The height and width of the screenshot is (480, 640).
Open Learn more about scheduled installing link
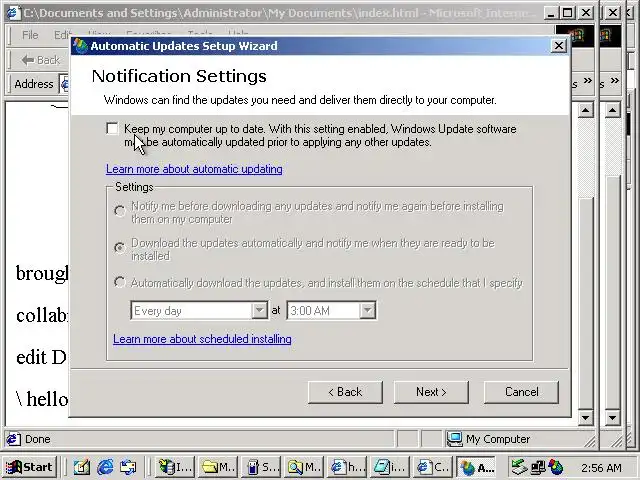[x=202, y=339]
